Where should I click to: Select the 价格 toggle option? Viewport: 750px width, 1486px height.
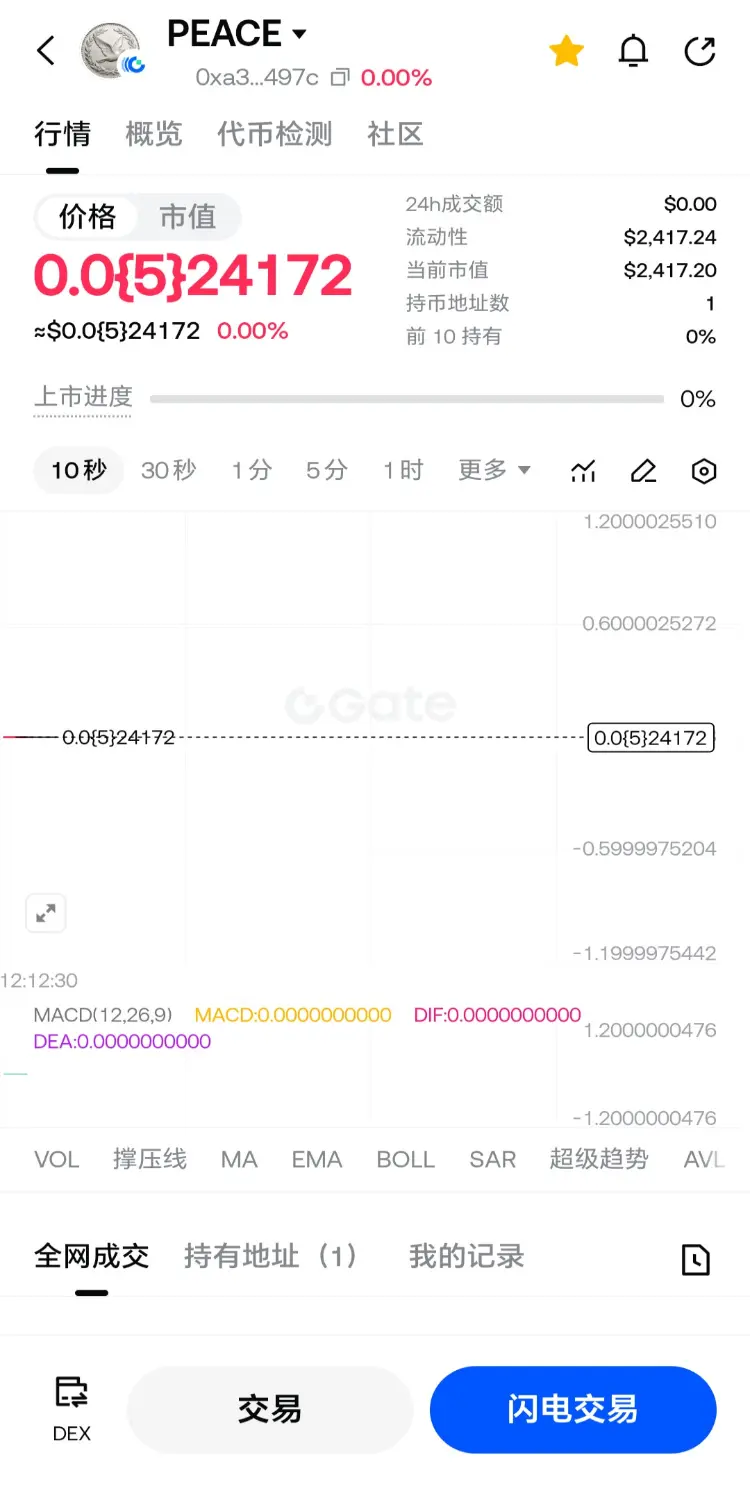(88, 217)
